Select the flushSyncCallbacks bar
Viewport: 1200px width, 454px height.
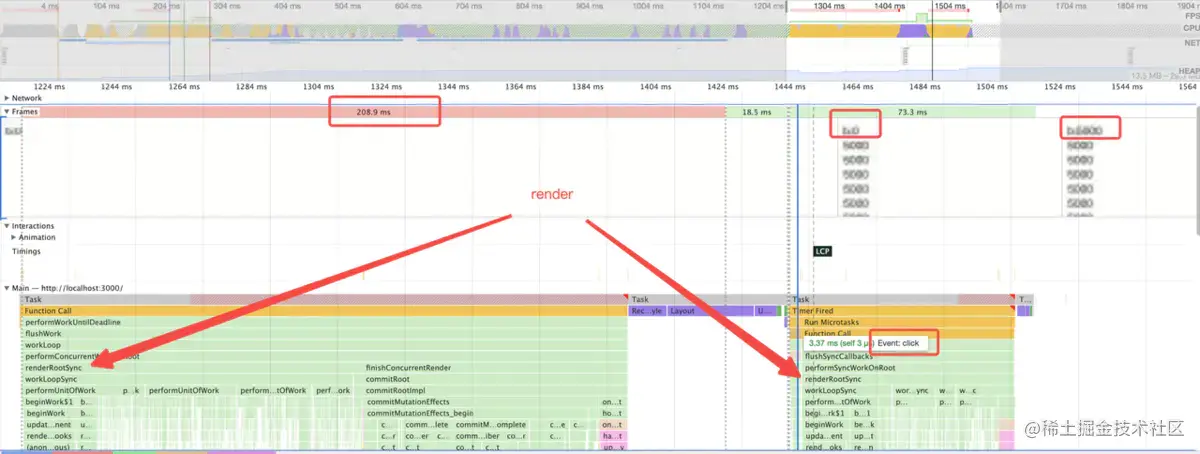907,356
